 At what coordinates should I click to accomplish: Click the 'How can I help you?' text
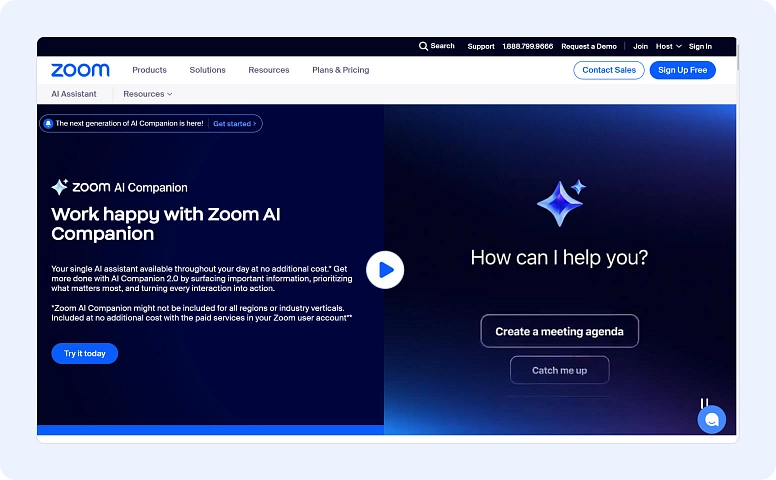click(559, 257)
